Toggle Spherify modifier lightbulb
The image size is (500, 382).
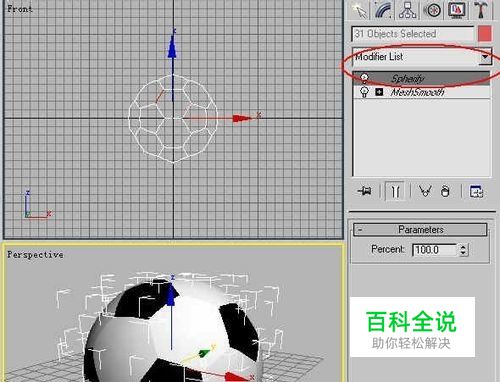pyautogui.click(x=364, y=78)
